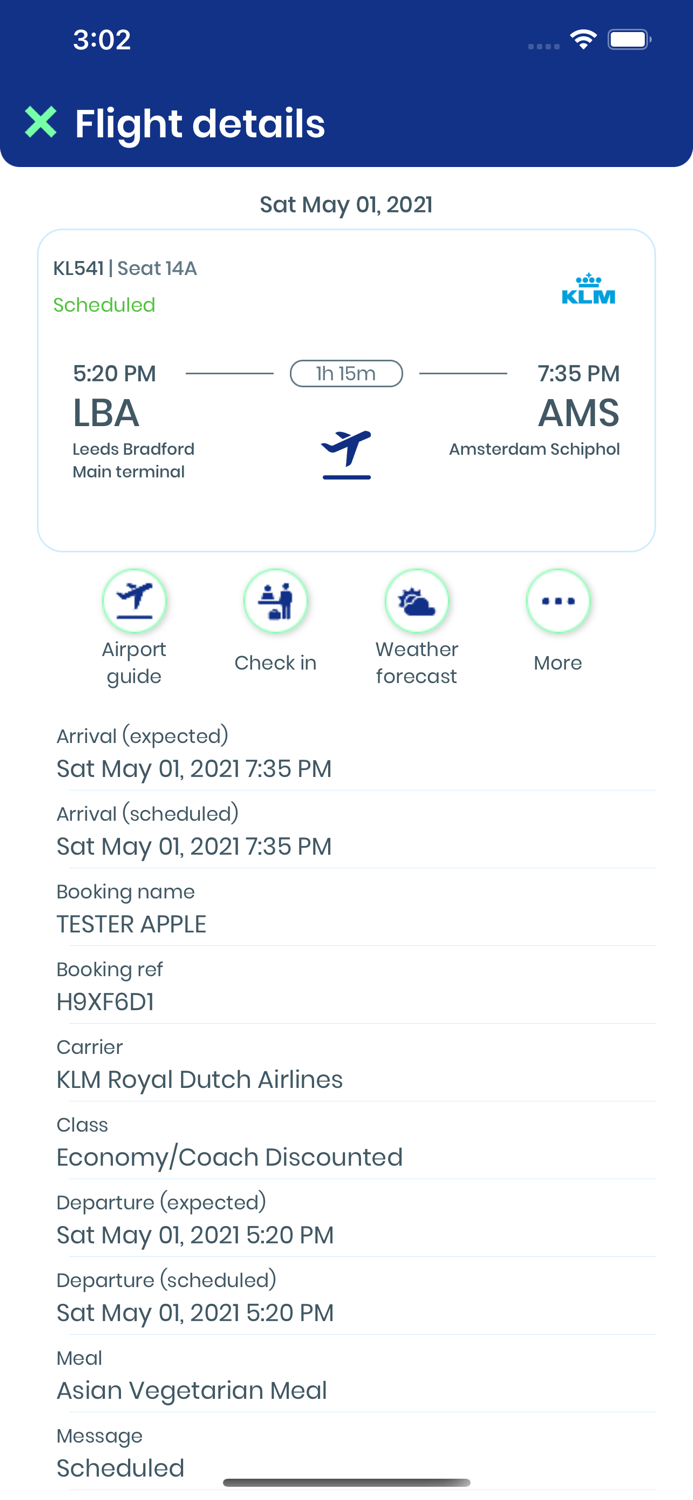The height and width of the screenshot is (1500, 693).
Task: Tap the AMS arrival airport code
Action: [579, 413]
